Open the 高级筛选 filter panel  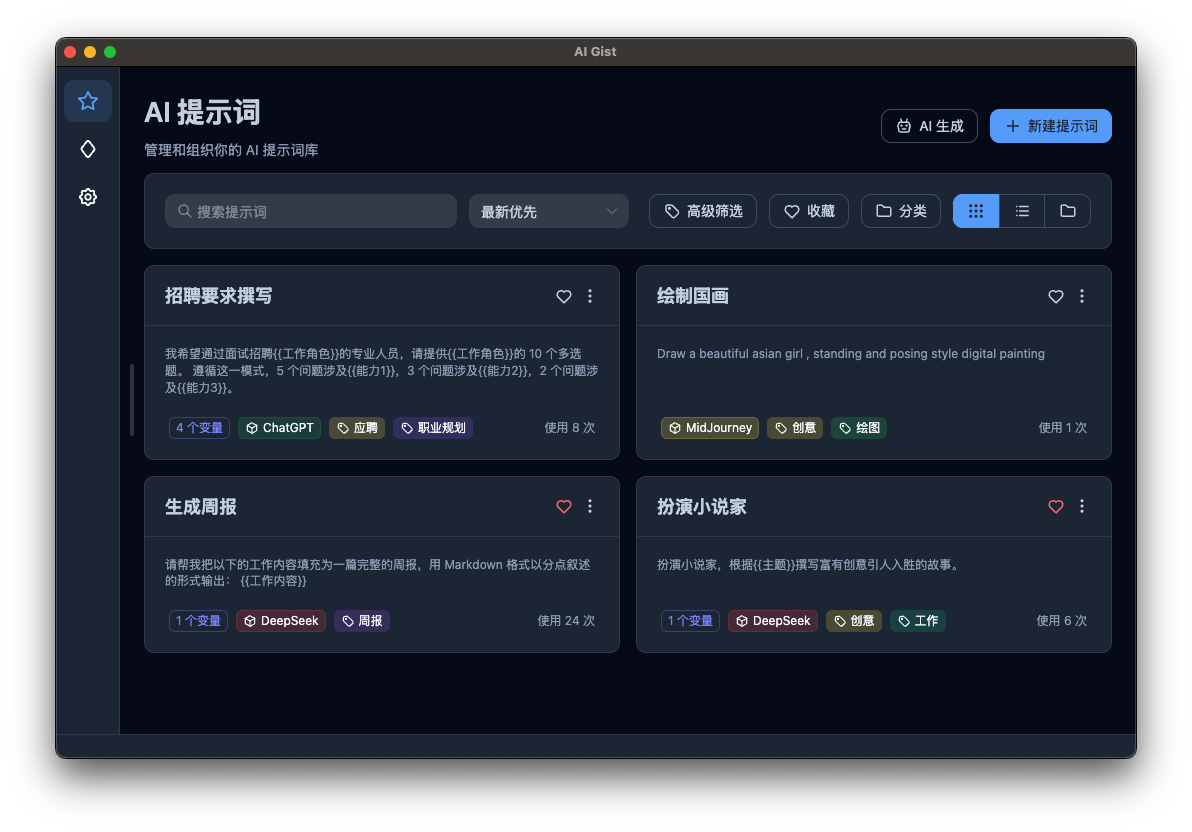(702, 211)
